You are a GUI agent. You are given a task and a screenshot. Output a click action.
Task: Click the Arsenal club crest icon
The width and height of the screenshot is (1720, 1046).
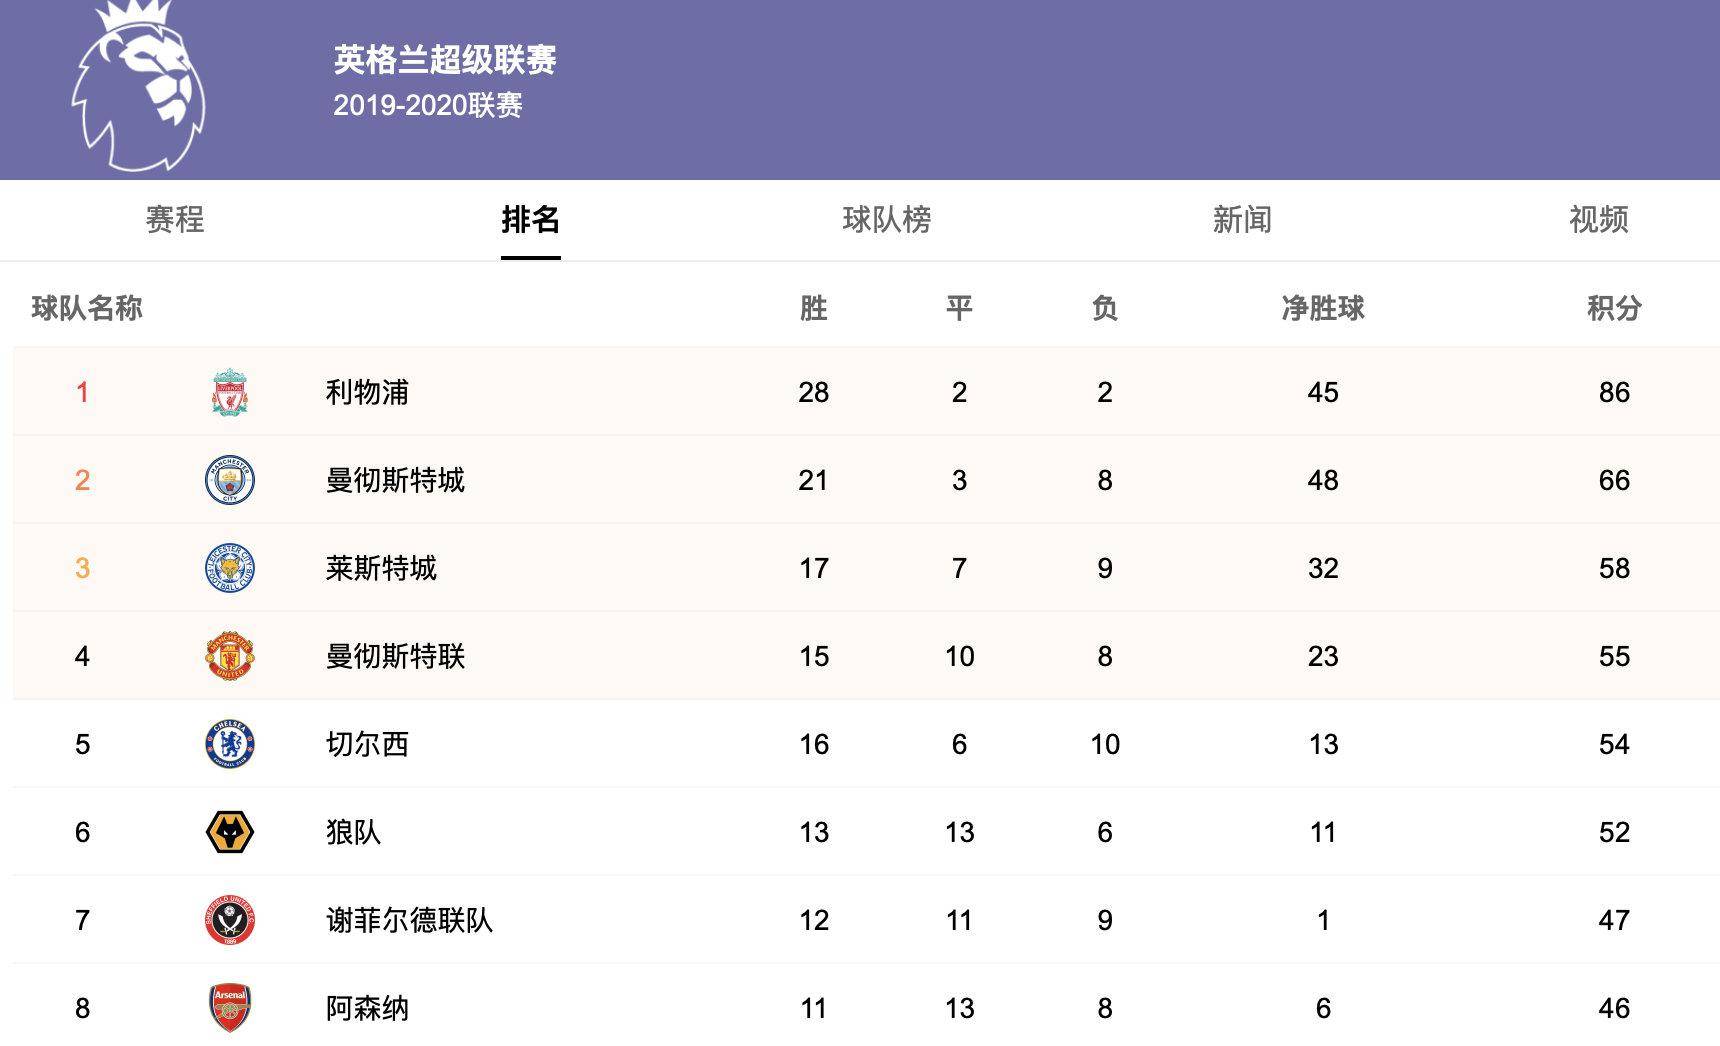pyautogui.click(x=228, y=1007)
